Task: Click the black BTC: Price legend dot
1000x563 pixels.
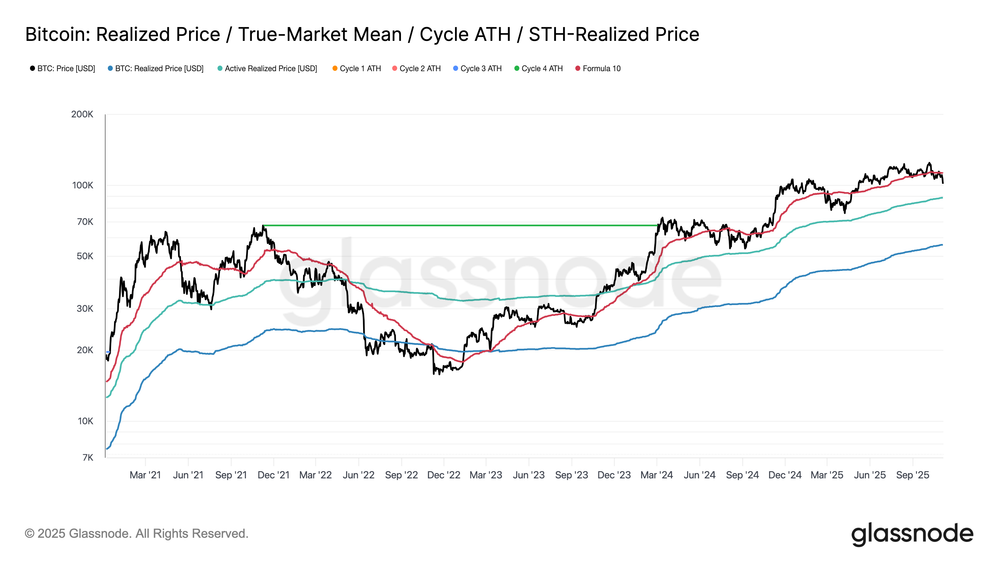Action: click(x=28, y=69)
